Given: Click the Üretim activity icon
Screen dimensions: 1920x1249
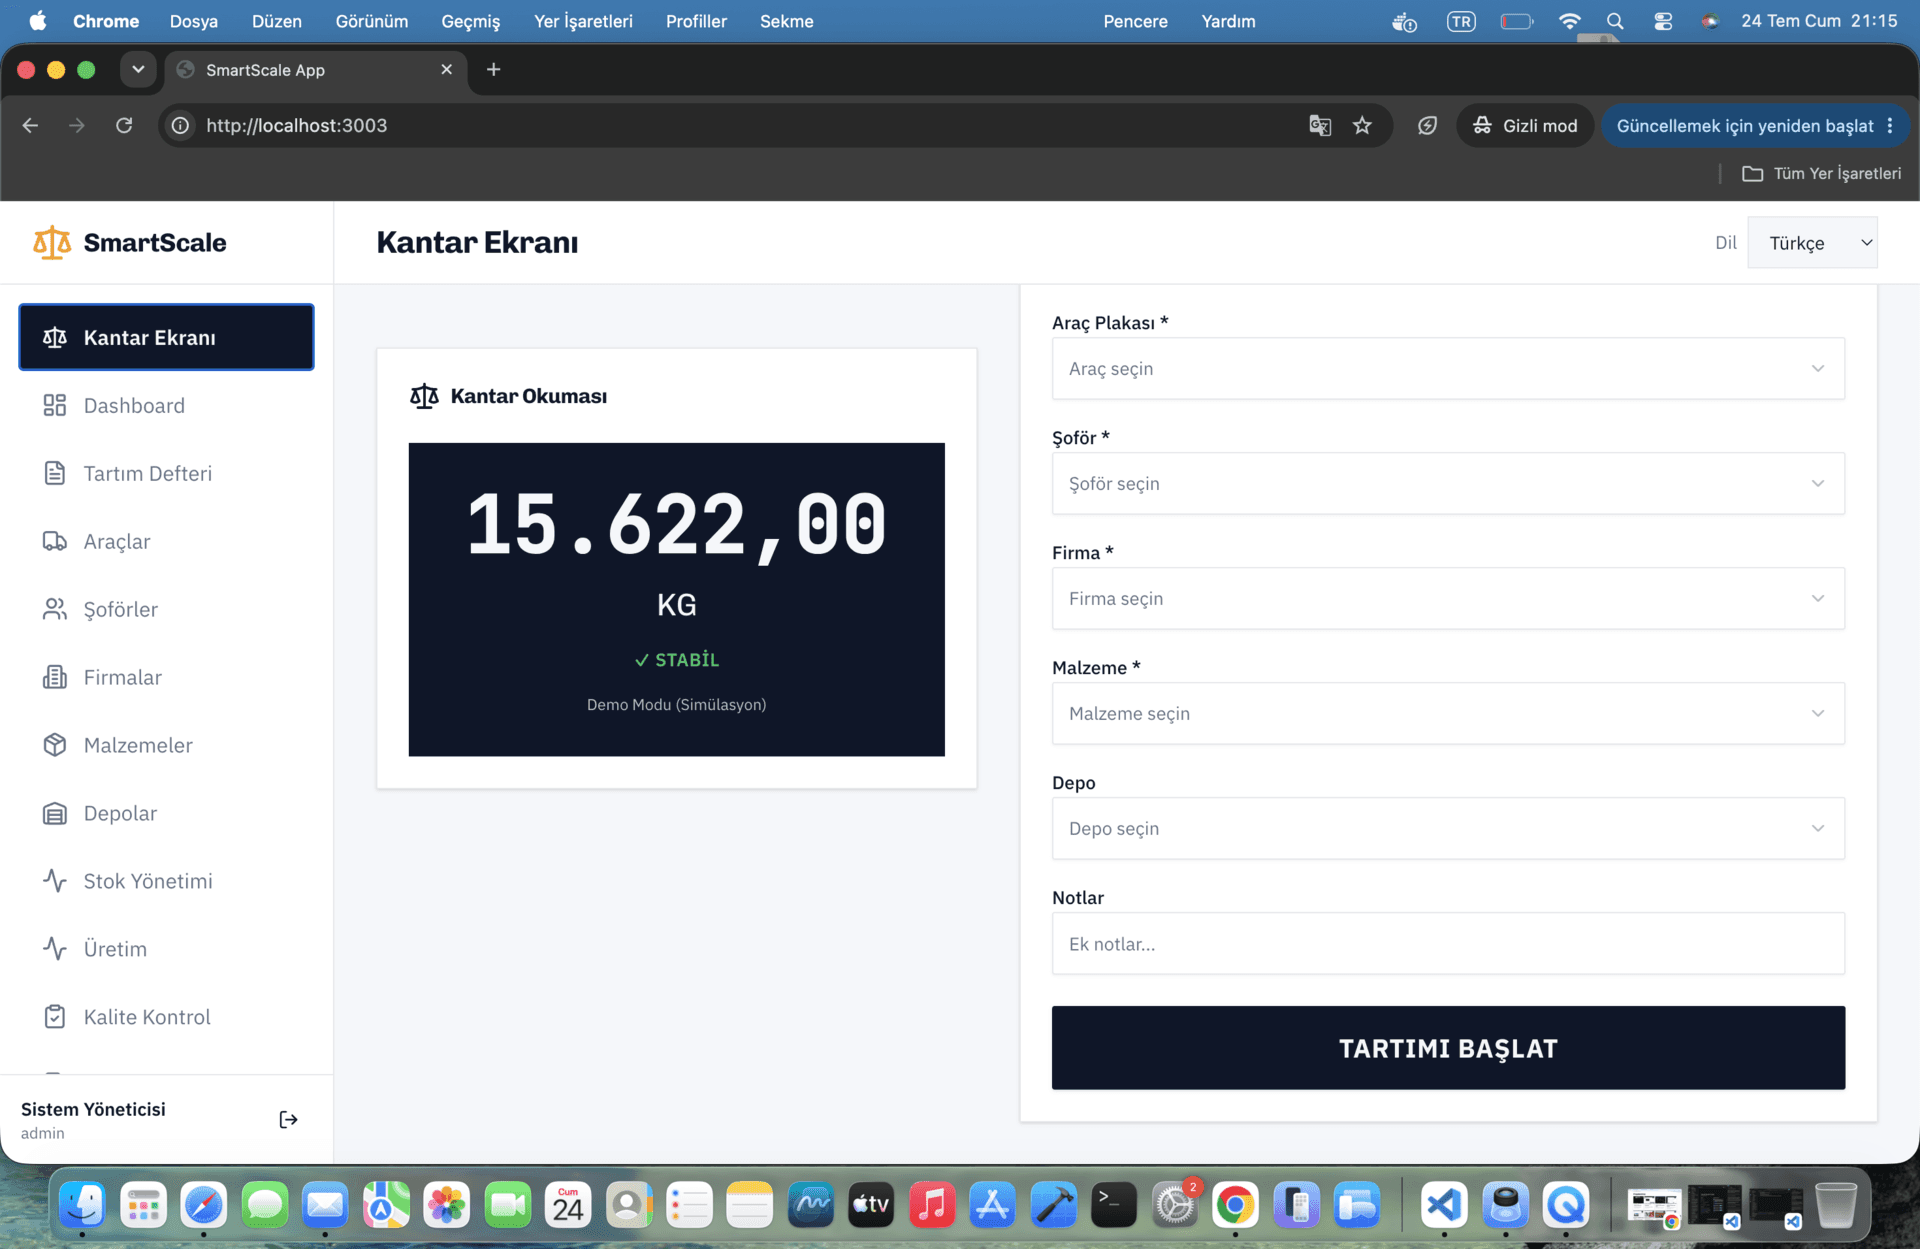Looking at the screenshot, I should click(55, 949).
